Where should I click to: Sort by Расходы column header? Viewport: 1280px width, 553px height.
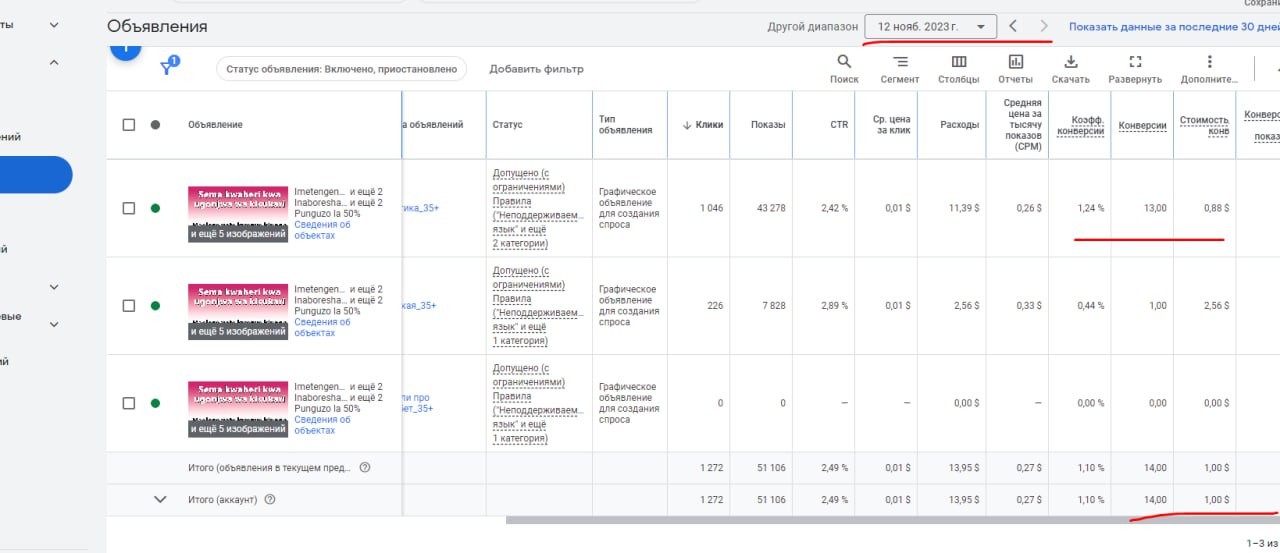point(959,125)
